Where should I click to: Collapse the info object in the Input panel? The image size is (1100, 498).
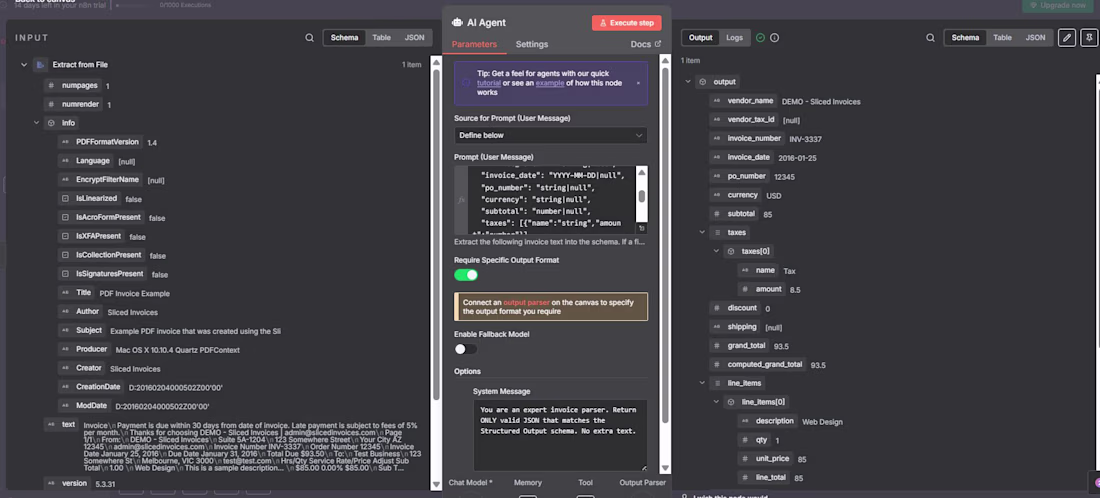click(36, 123)
